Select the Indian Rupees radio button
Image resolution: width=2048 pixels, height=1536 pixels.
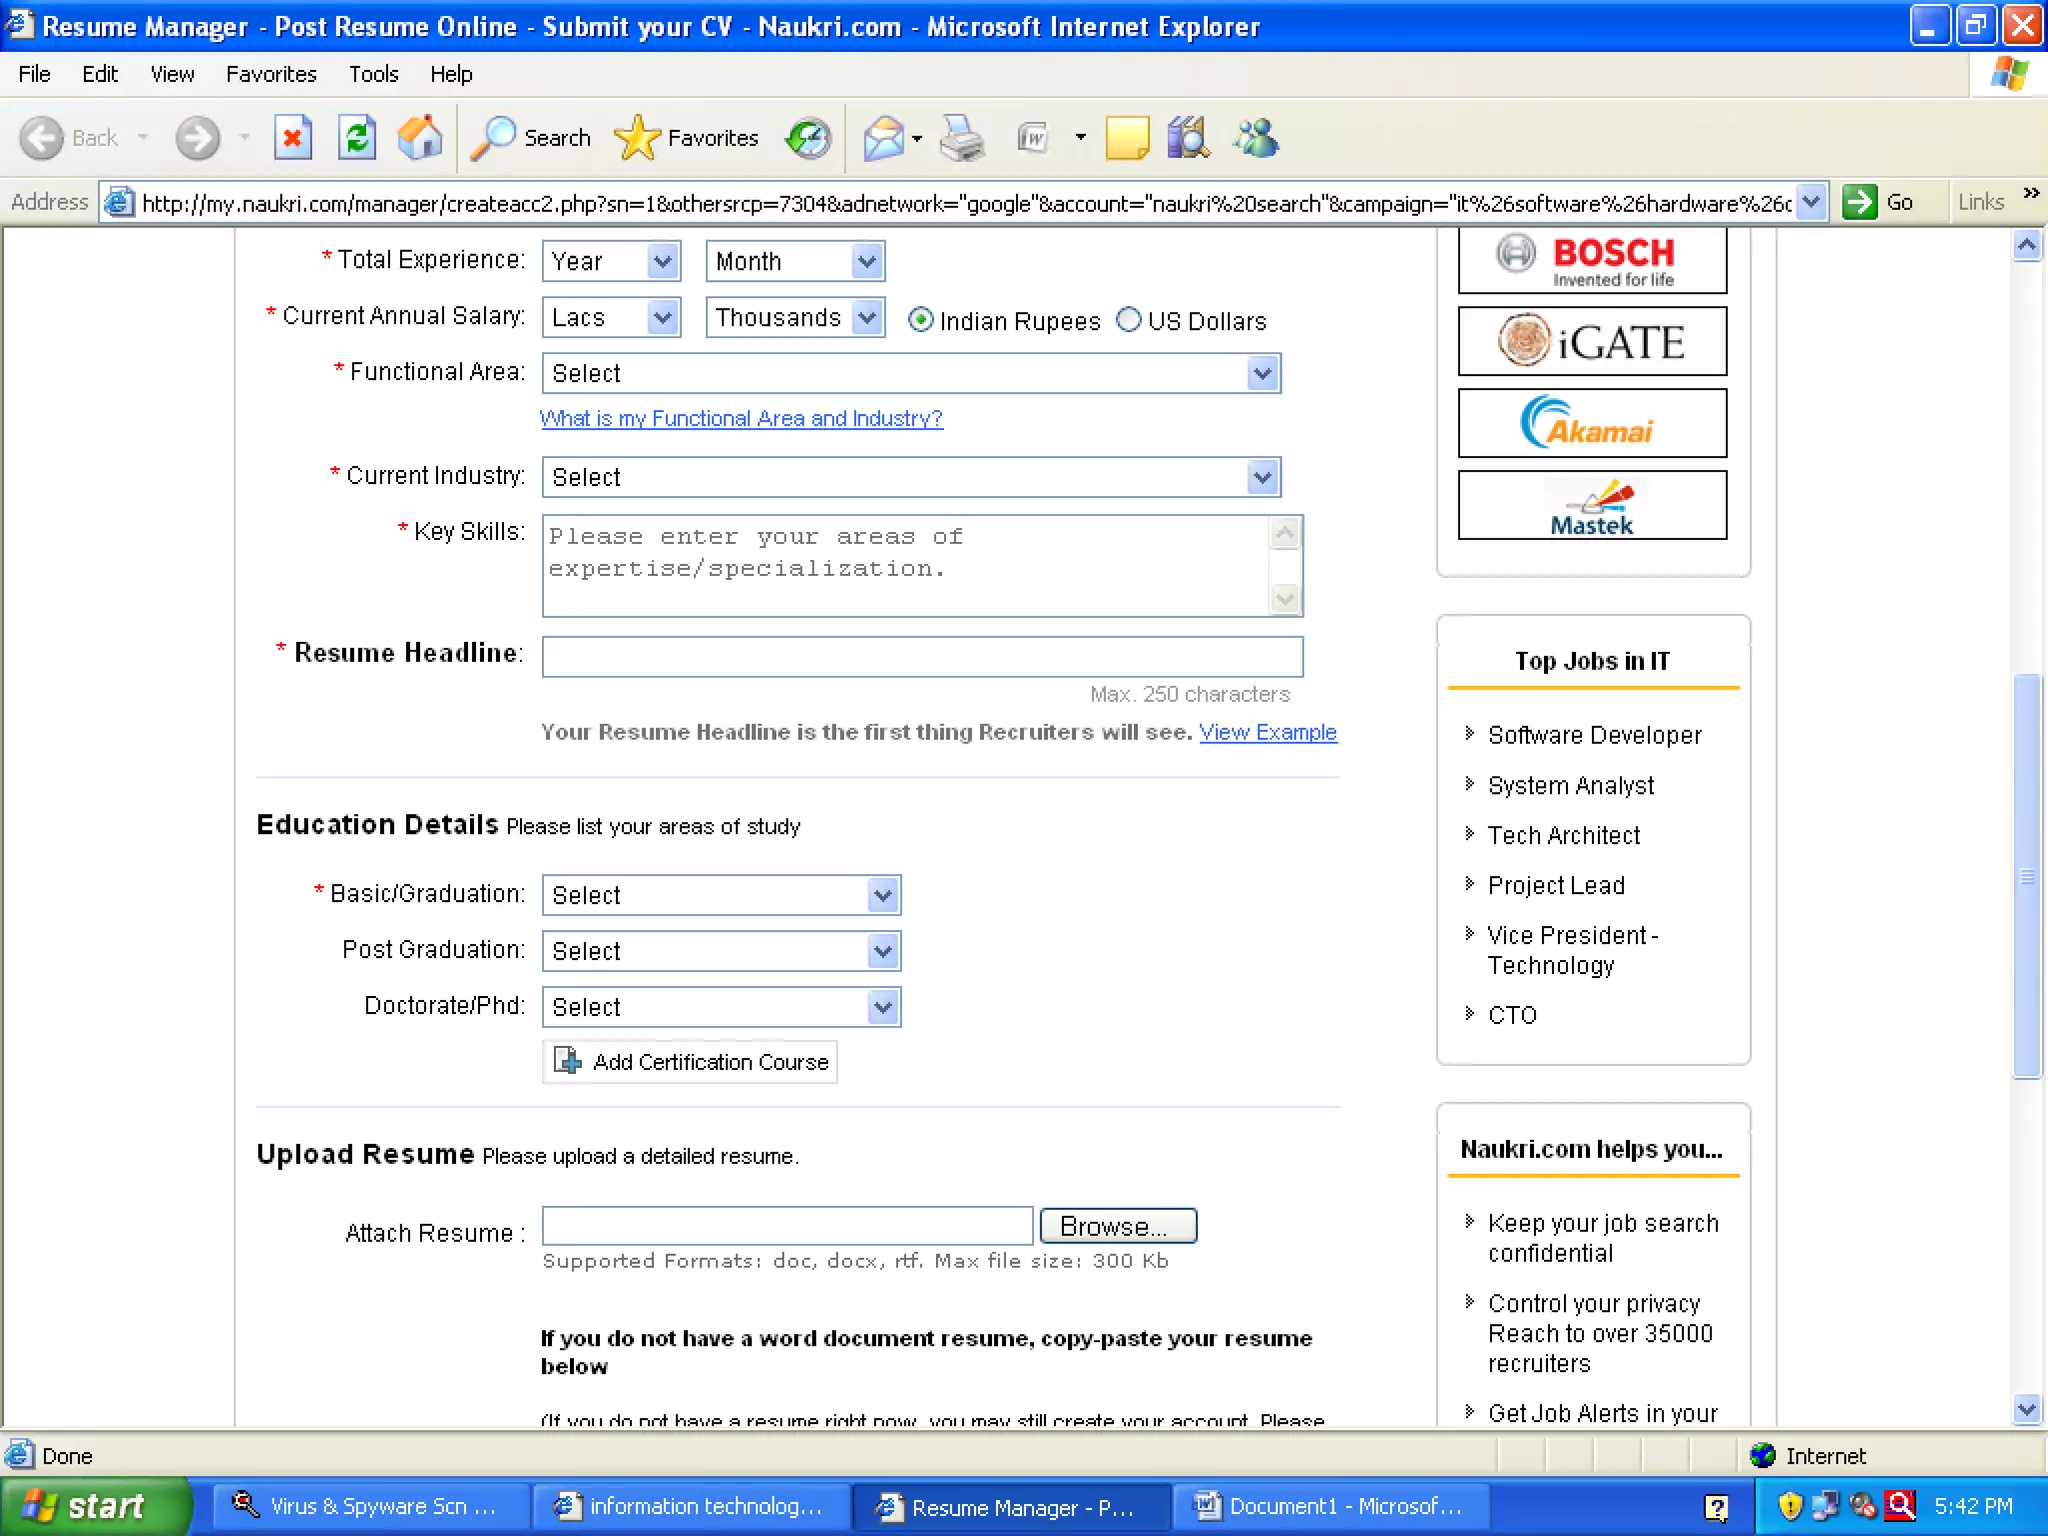pos(920,320)
